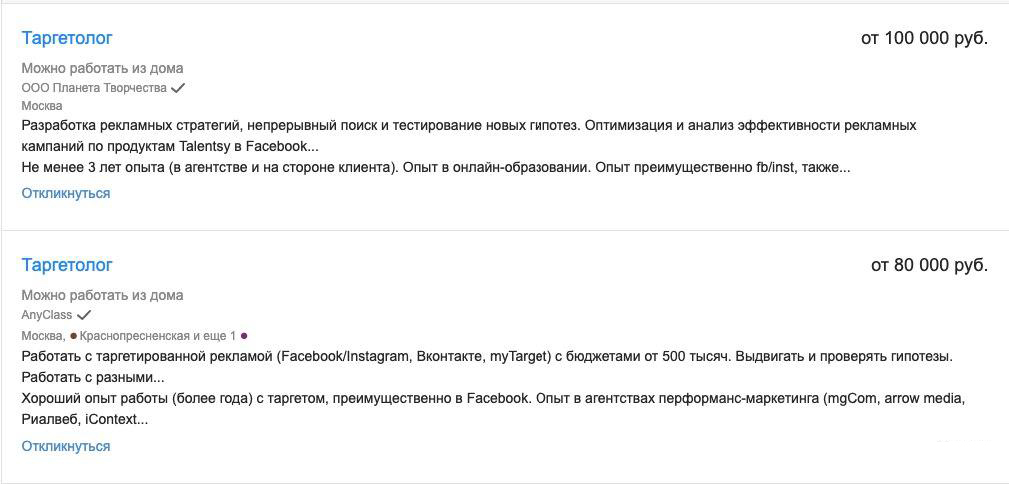The image size is (1009, 484).
Task: Click Откликнуться for ООО Планета Творчества vacancy
Action: [x=66, y=193]
